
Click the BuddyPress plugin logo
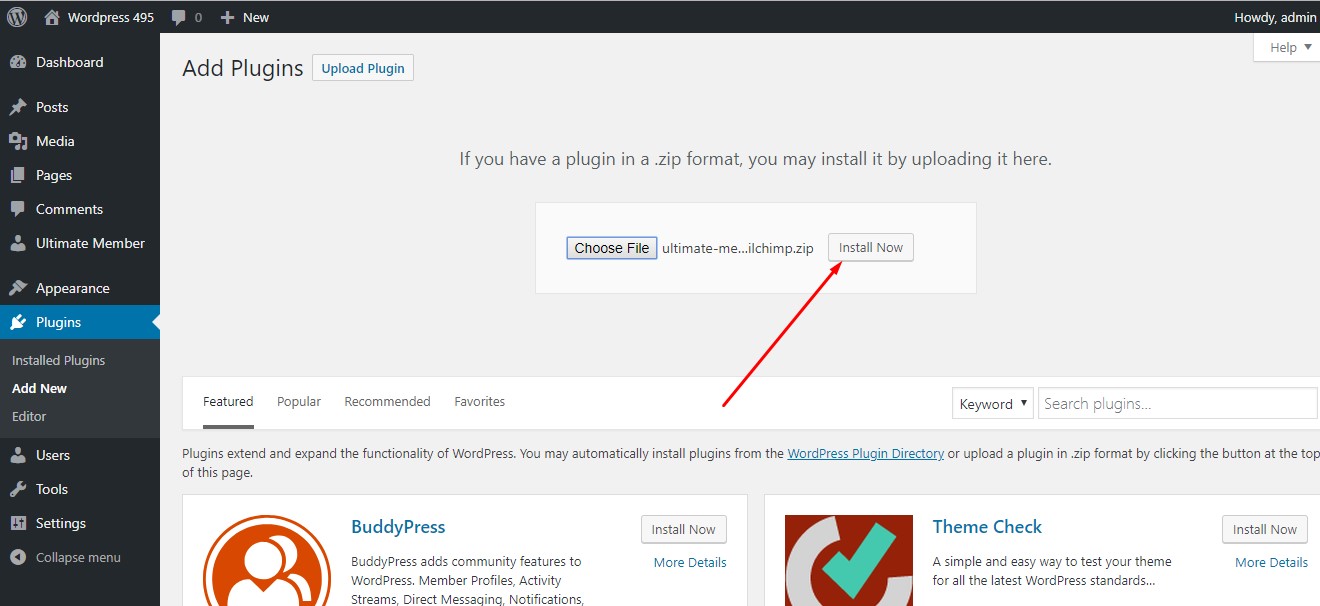[266, 561]
